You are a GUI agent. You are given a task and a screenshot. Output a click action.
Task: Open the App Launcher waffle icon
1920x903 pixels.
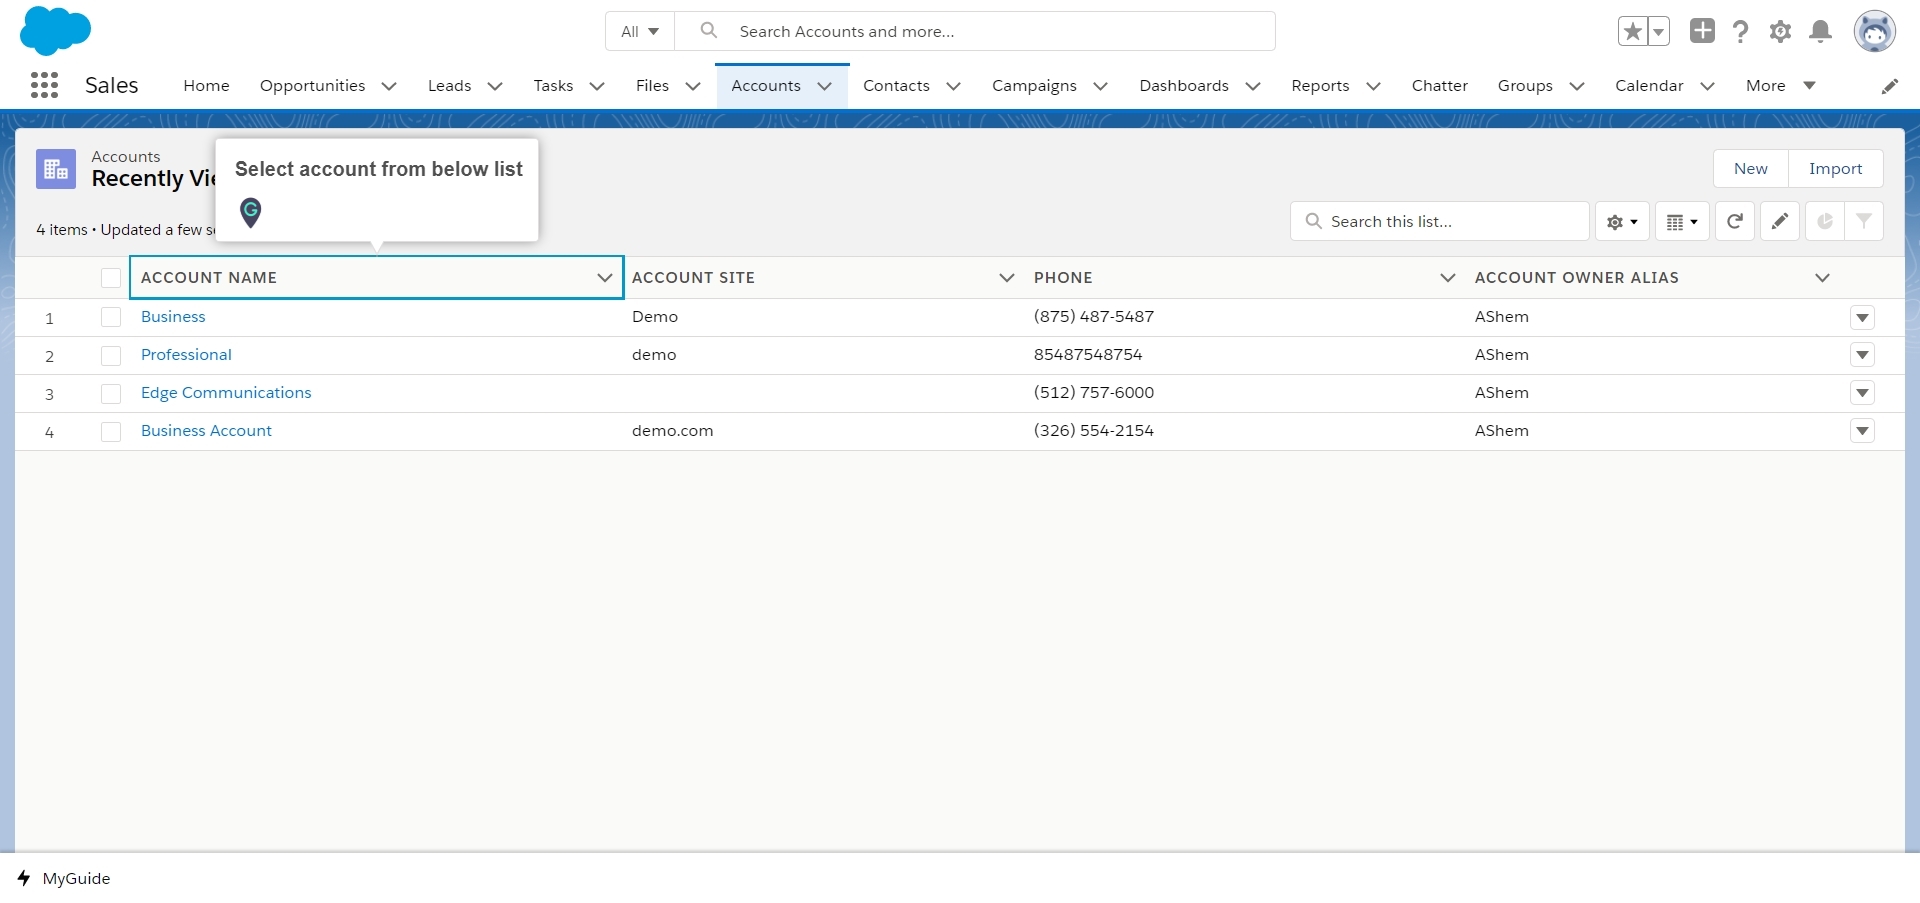[44, 85]
